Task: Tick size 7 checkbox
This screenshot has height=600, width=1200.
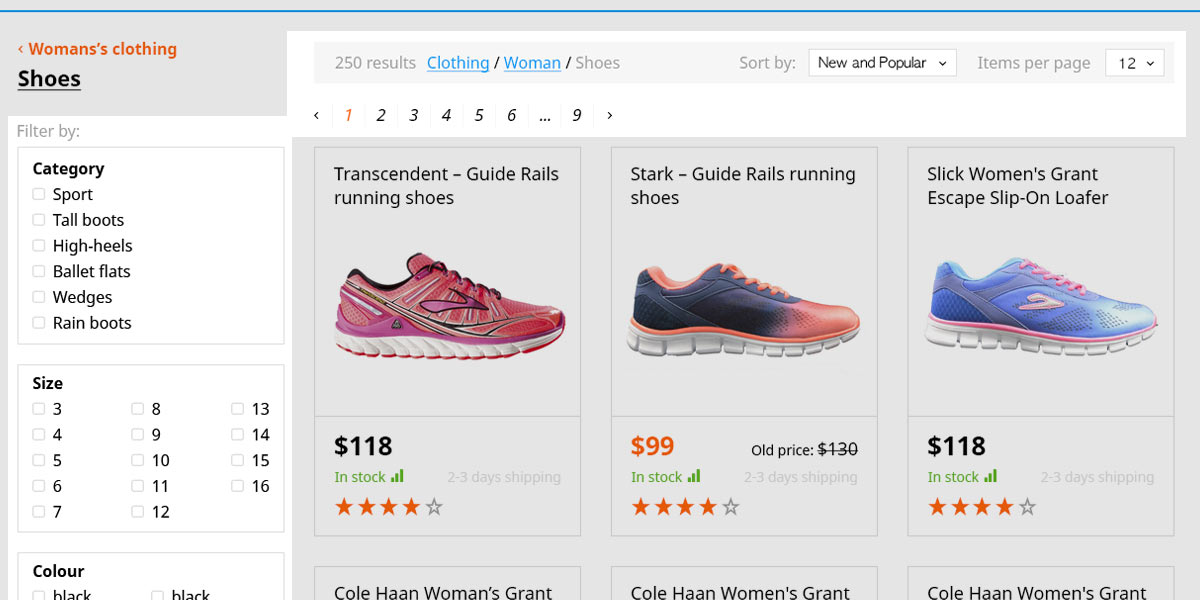Action: pos(39,512)
